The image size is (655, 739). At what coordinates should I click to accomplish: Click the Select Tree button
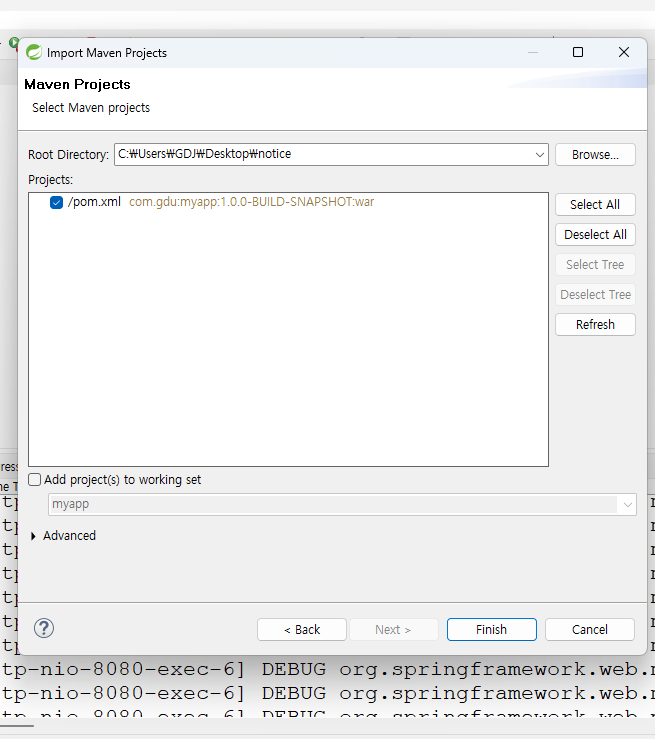[x=595, y=264]
